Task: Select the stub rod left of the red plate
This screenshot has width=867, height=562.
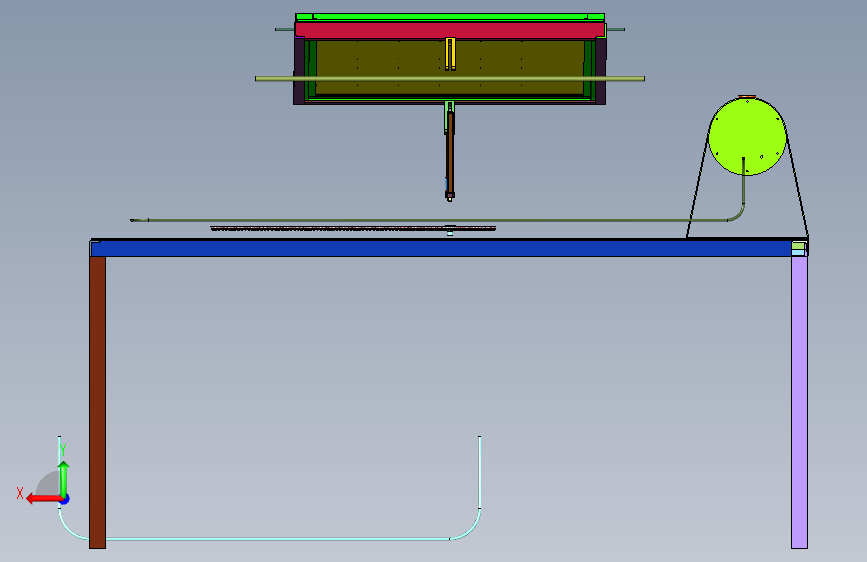Action: [x=285, y=29]
